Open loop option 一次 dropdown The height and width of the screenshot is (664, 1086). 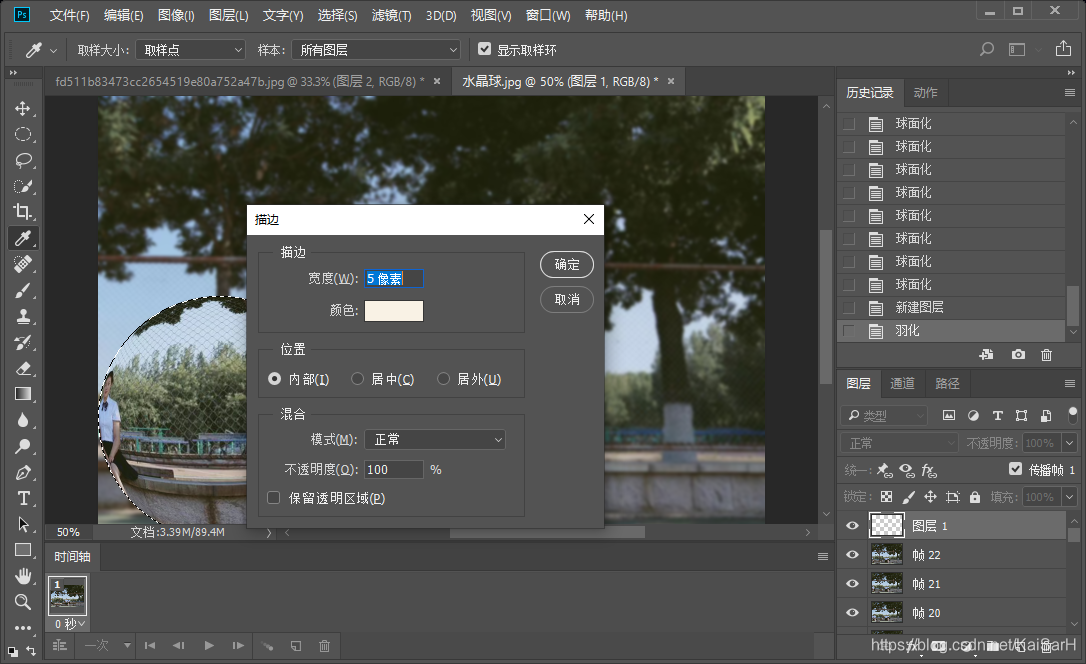107,645
